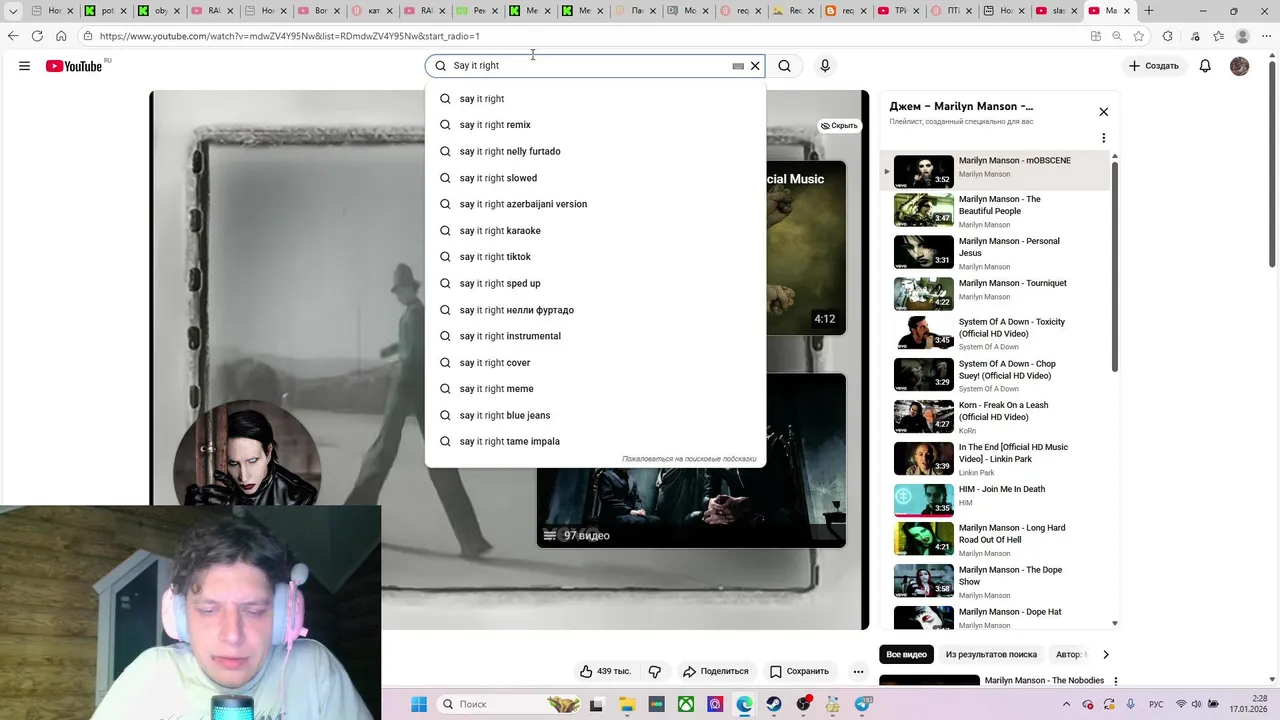Open the YouTube hamburger guide menu

[x=24, y=66]
